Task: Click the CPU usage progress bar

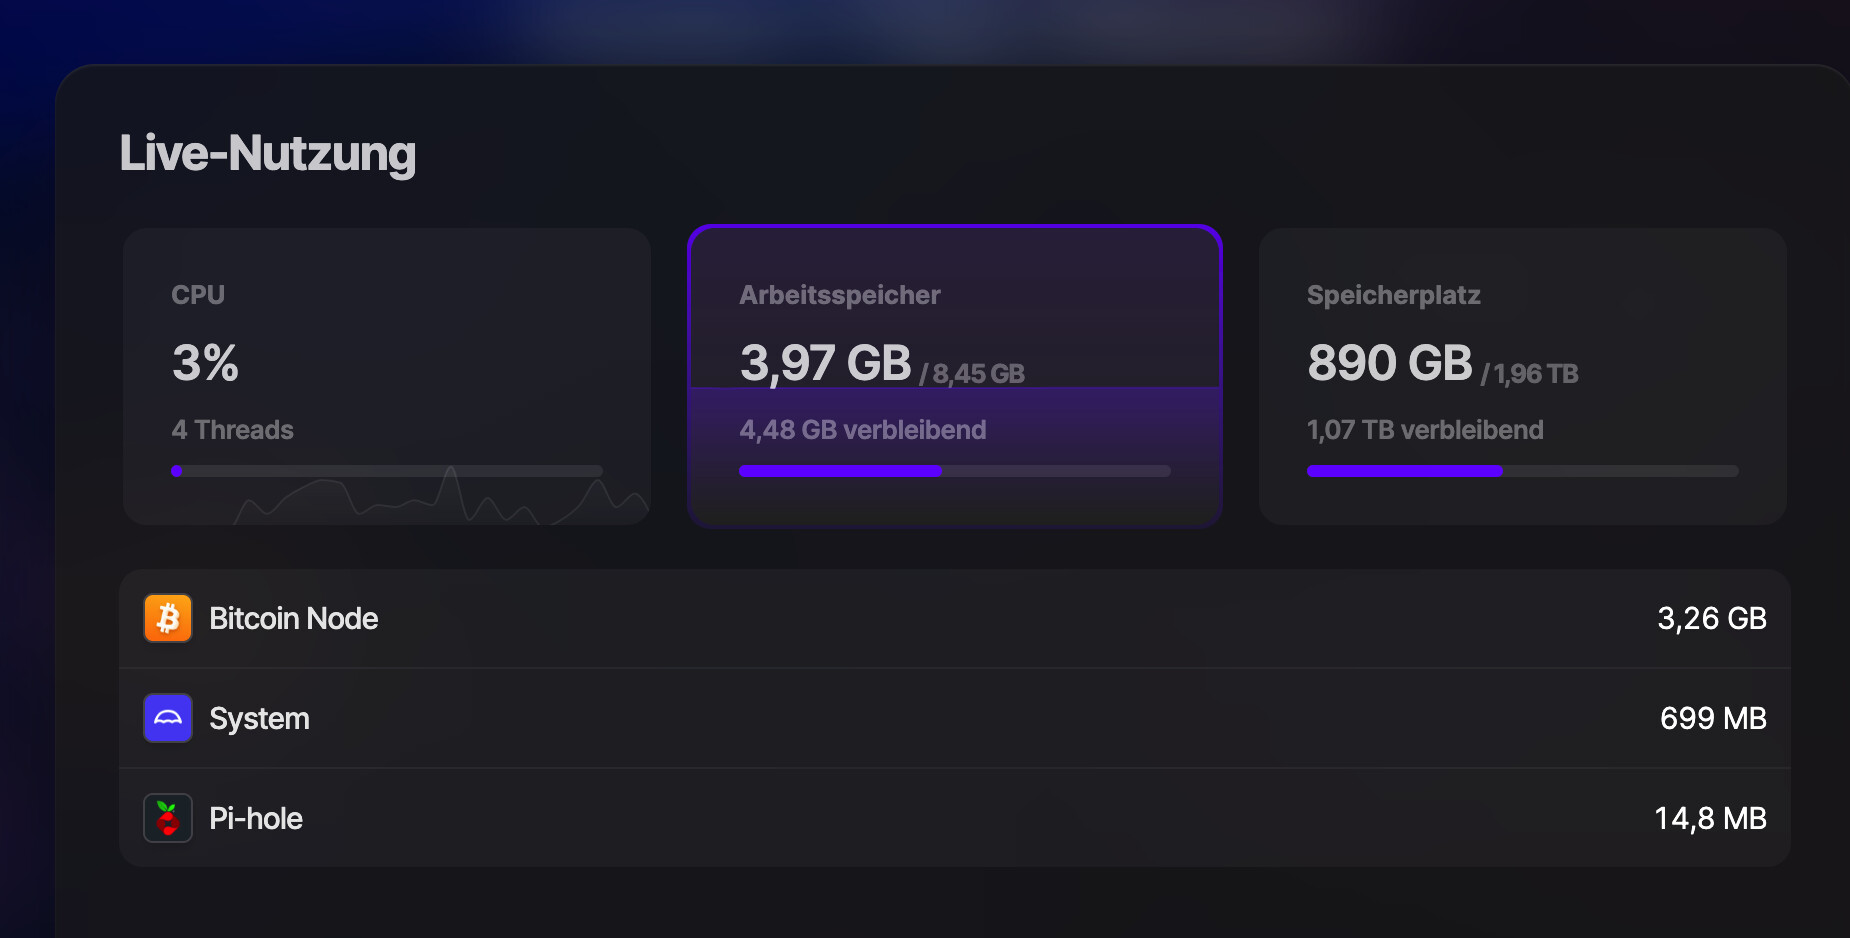Action: 387,471
